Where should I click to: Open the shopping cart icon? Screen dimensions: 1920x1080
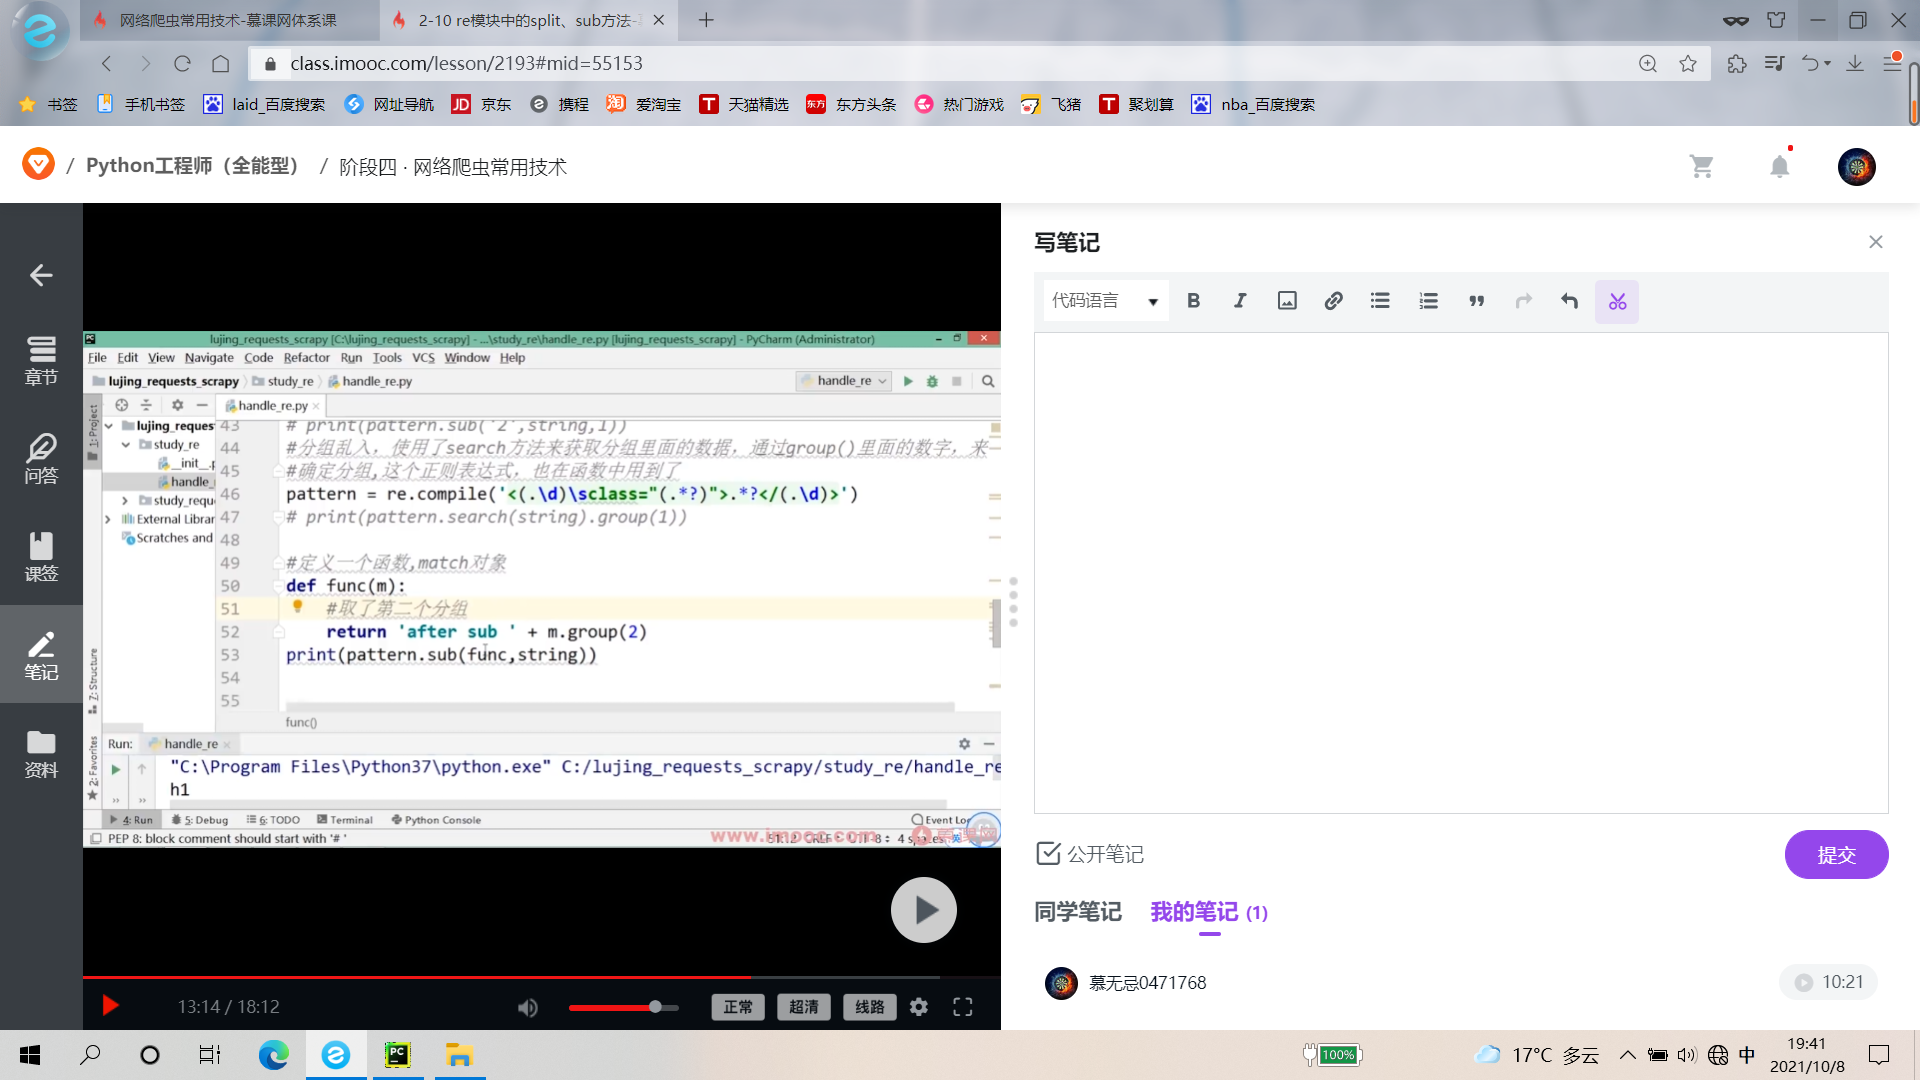tap(1701, 166)
